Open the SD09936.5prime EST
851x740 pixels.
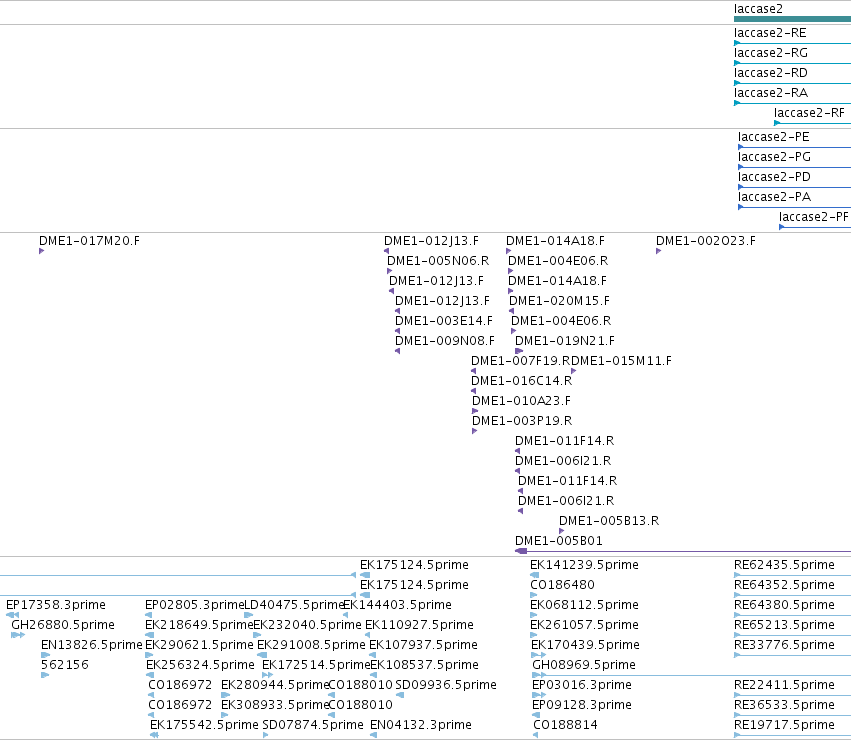446,685
